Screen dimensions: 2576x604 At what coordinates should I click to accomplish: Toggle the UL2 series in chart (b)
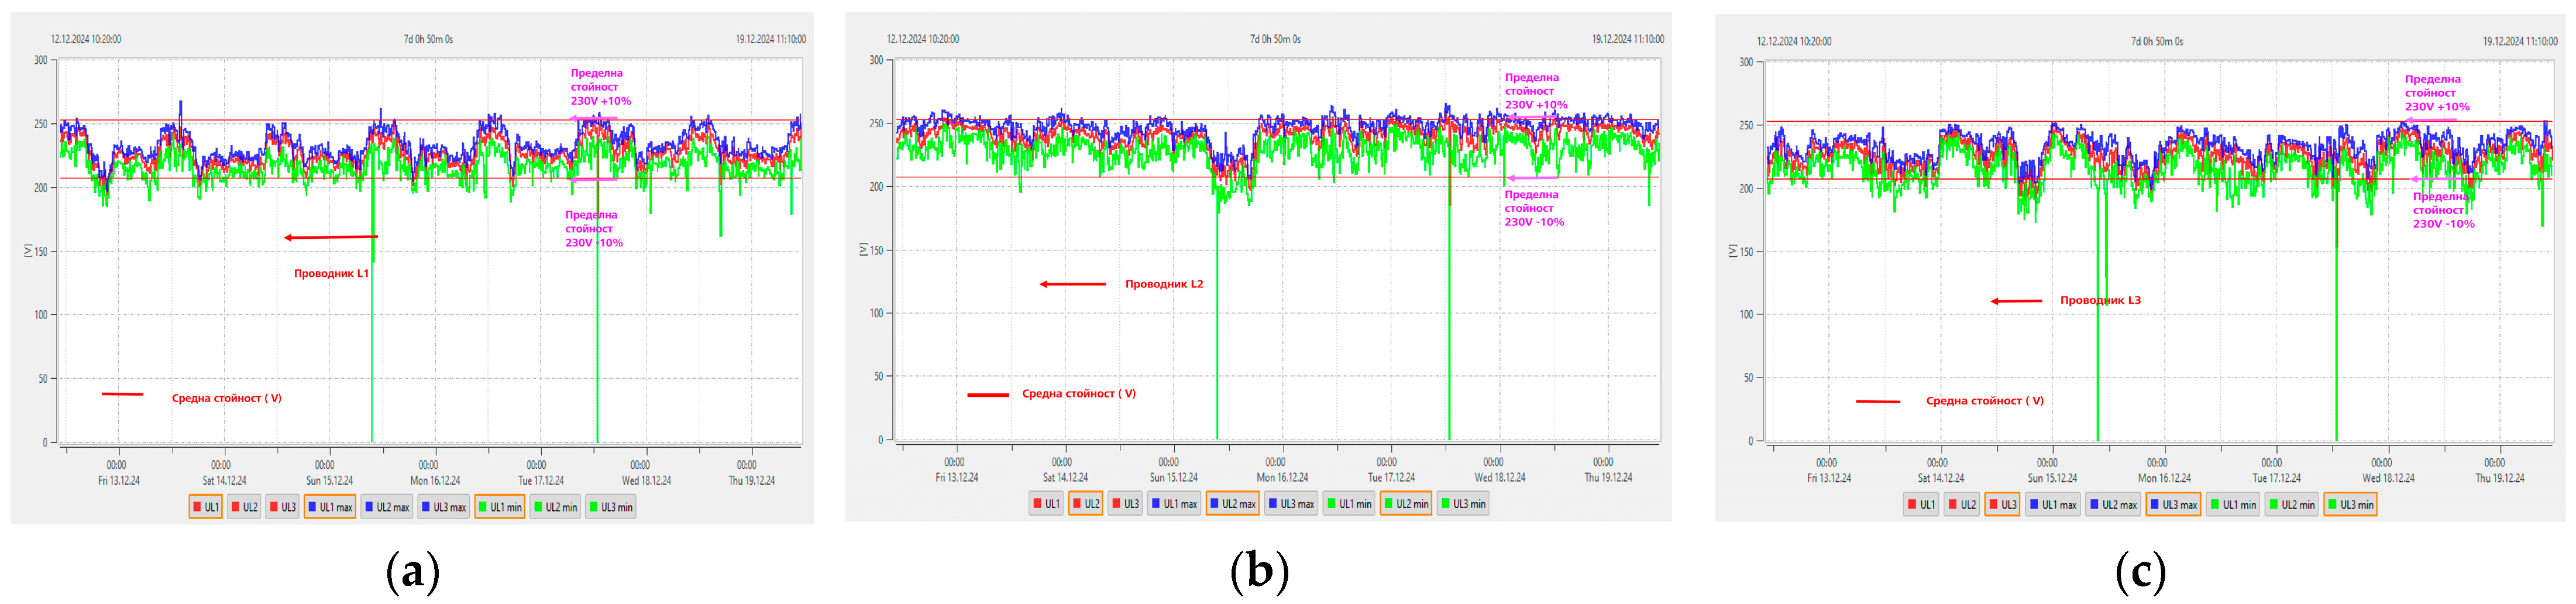click(1086, 504)
